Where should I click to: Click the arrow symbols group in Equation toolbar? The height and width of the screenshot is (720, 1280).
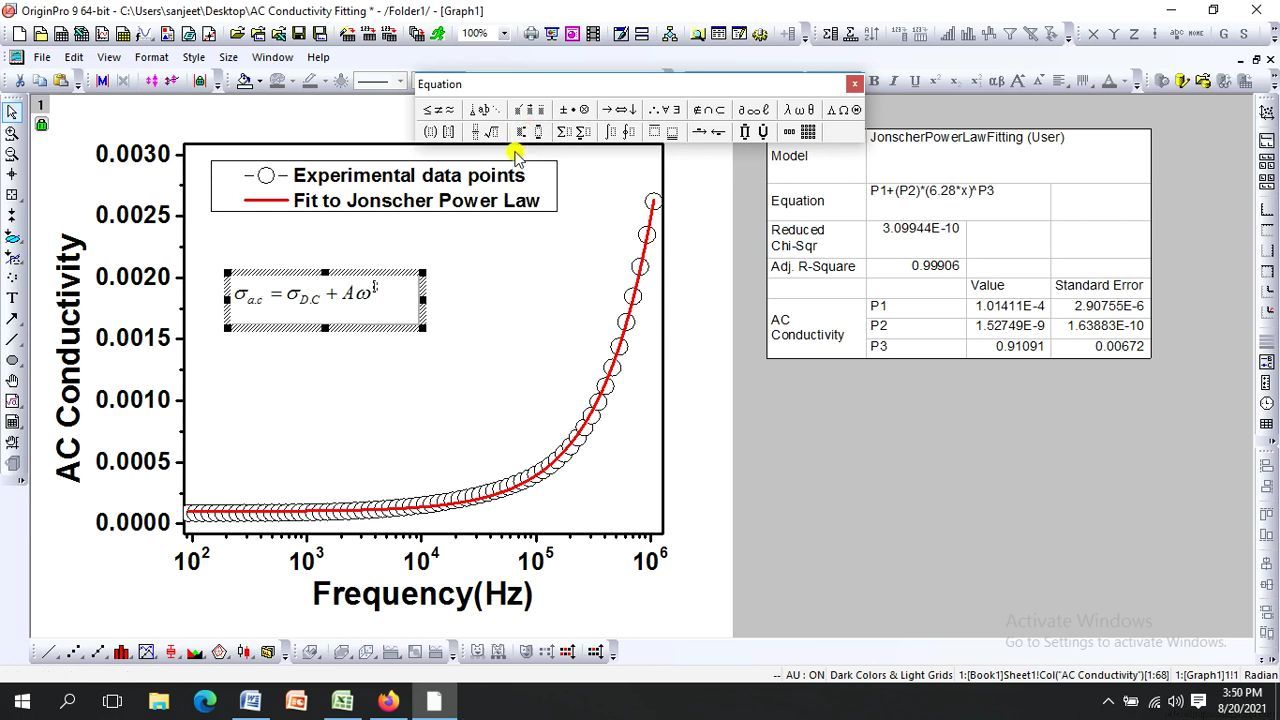620,110
